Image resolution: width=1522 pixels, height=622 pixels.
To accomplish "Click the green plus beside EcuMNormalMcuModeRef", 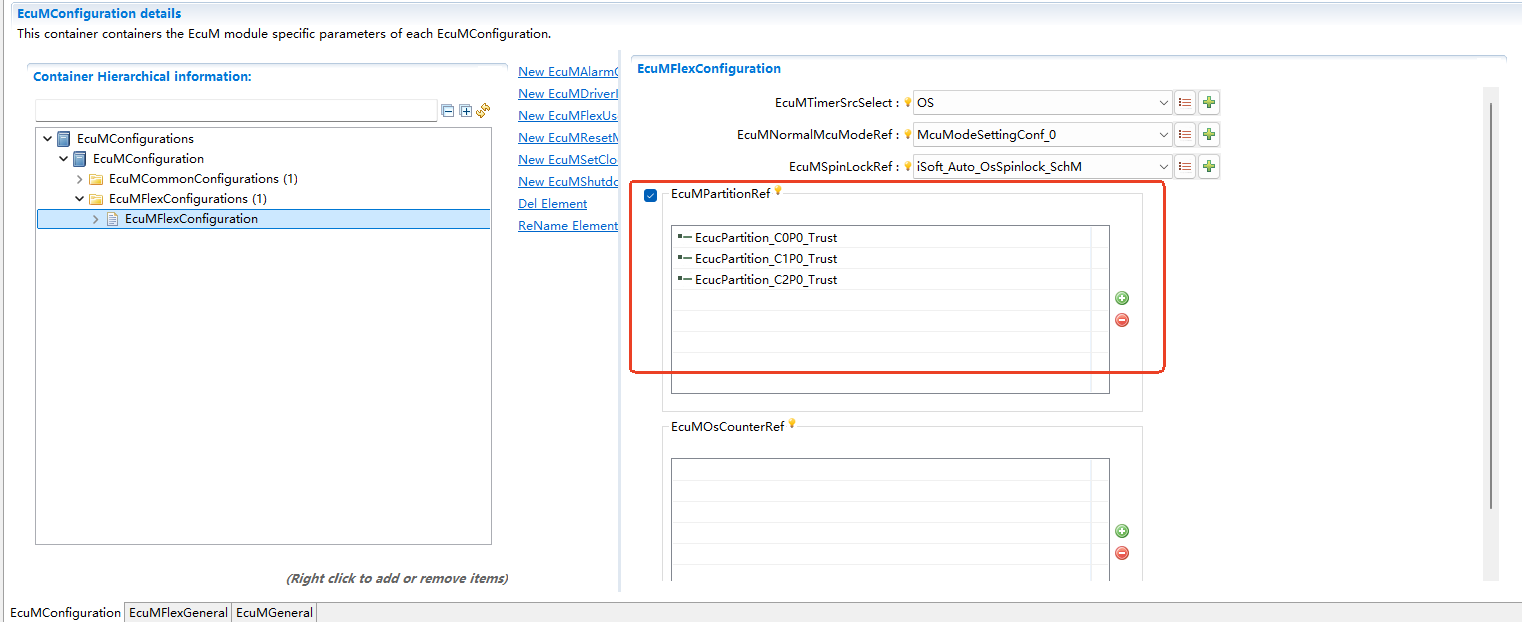I will coord(1209,134).
